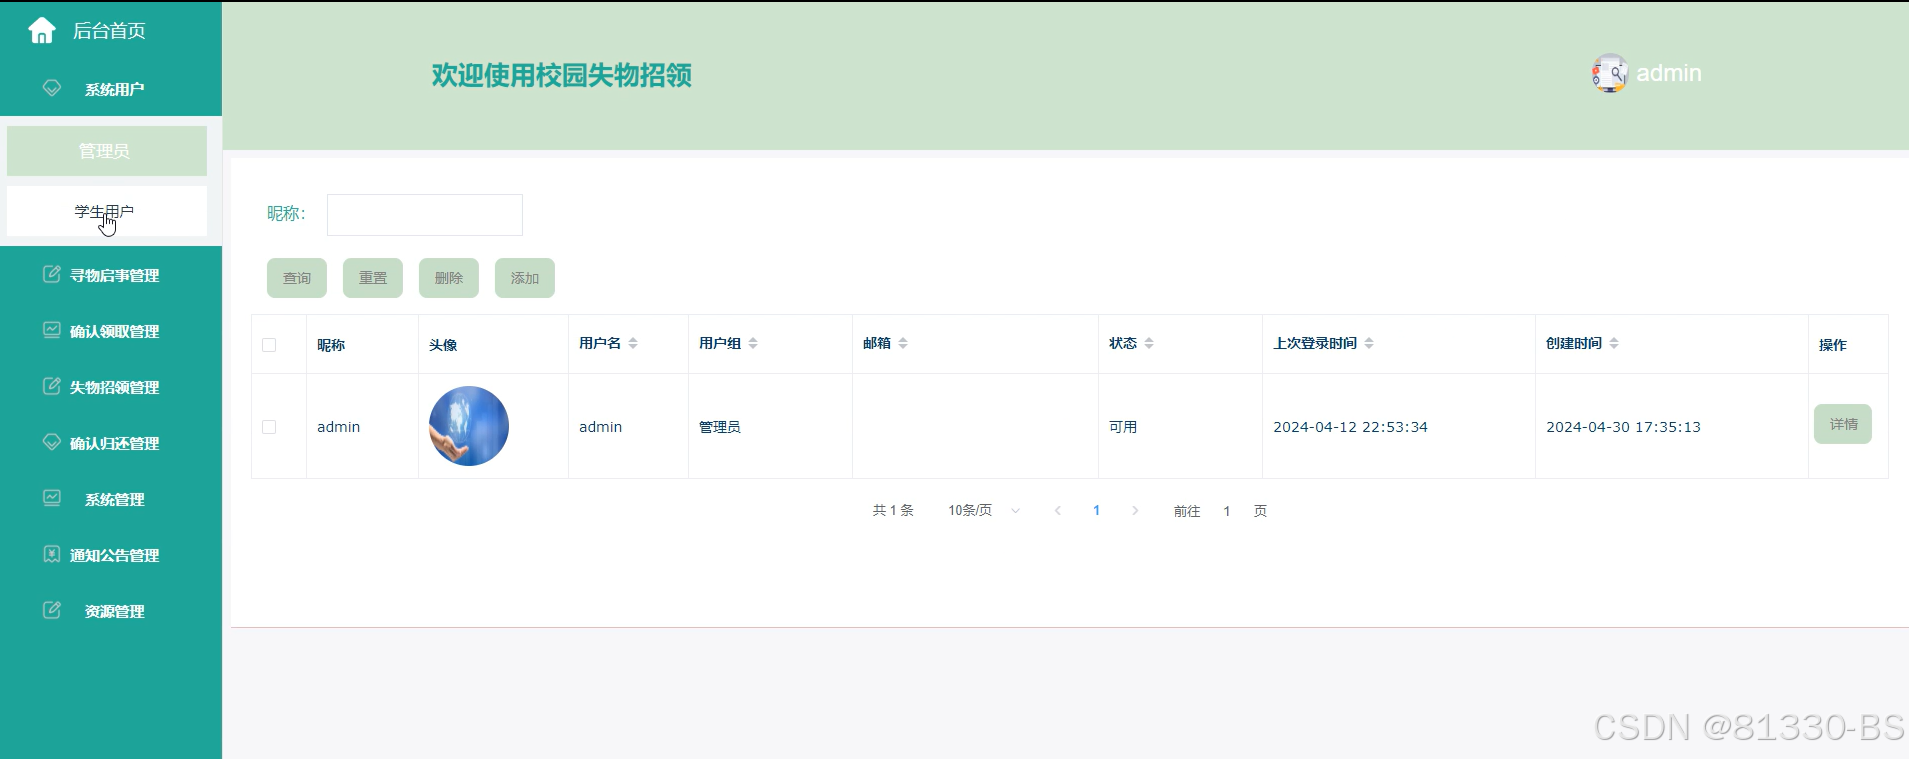Click the 欢迎使用校园失物招领 title

tap(562, 75)
